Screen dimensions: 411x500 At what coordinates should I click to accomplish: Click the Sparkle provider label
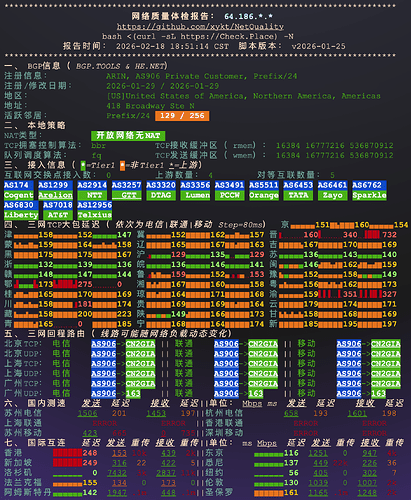(x=369, y=195)
